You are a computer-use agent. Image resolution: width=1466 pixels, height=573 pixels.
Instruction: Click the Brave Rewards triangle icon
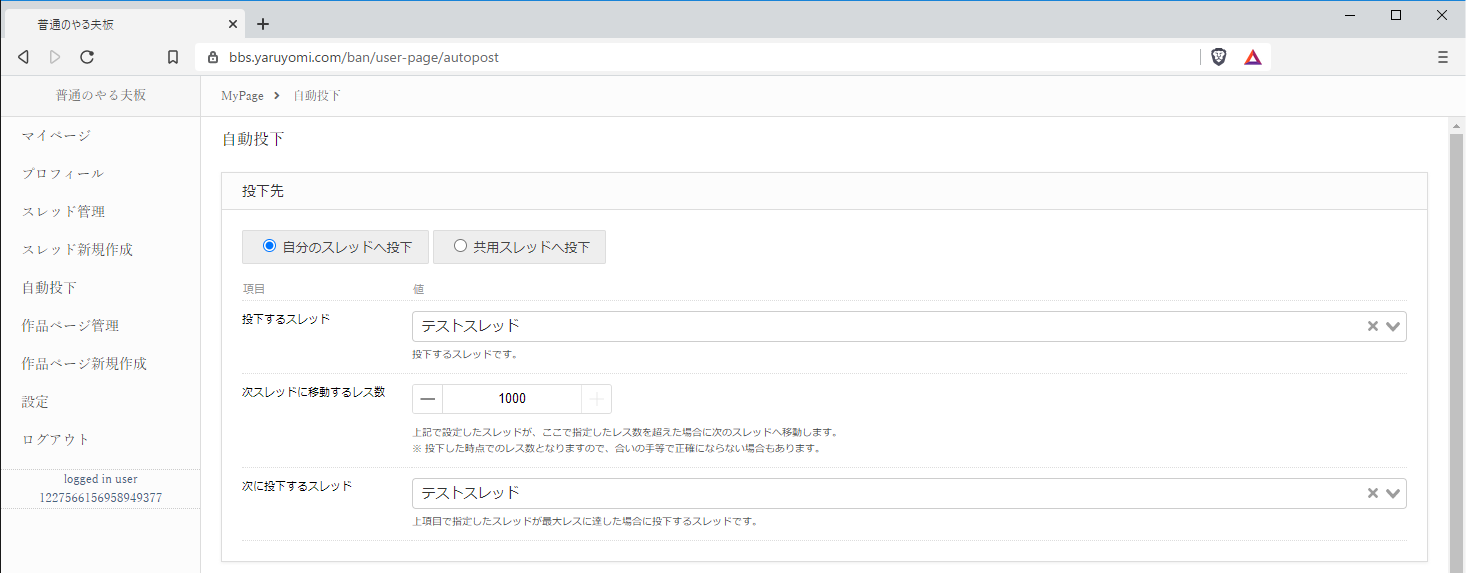click(1253, 57)
